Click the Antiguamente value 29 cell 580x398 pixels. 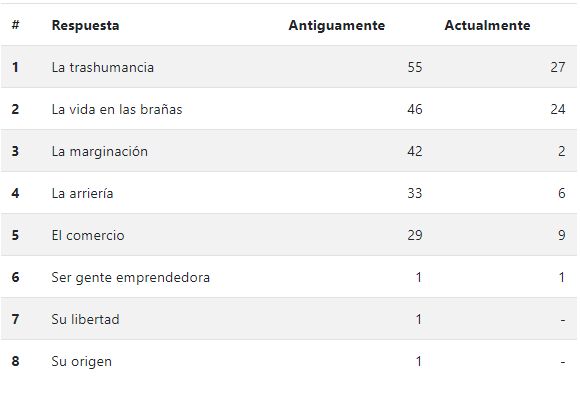coord(415,235)
